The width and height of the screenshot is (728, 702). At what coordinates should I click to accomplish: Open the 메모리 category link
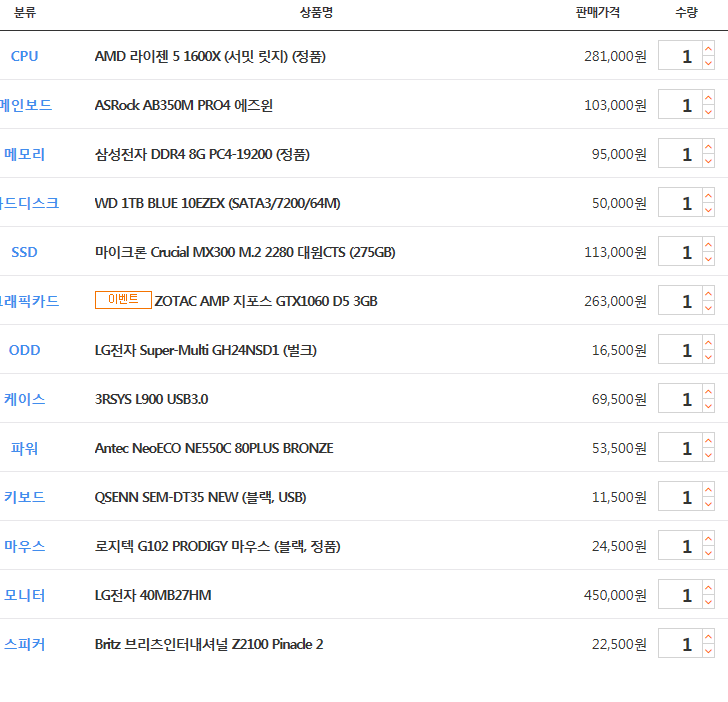click(25, 154)
